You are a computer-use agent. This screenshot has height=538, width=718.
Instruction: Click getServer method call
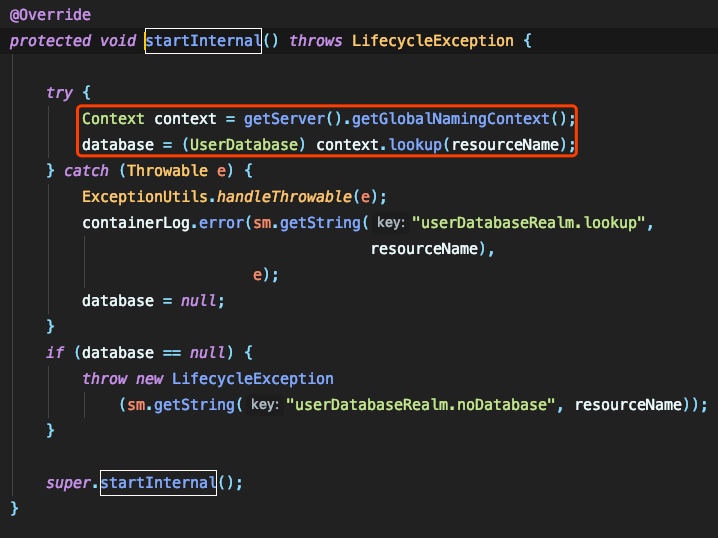(284, 119)
